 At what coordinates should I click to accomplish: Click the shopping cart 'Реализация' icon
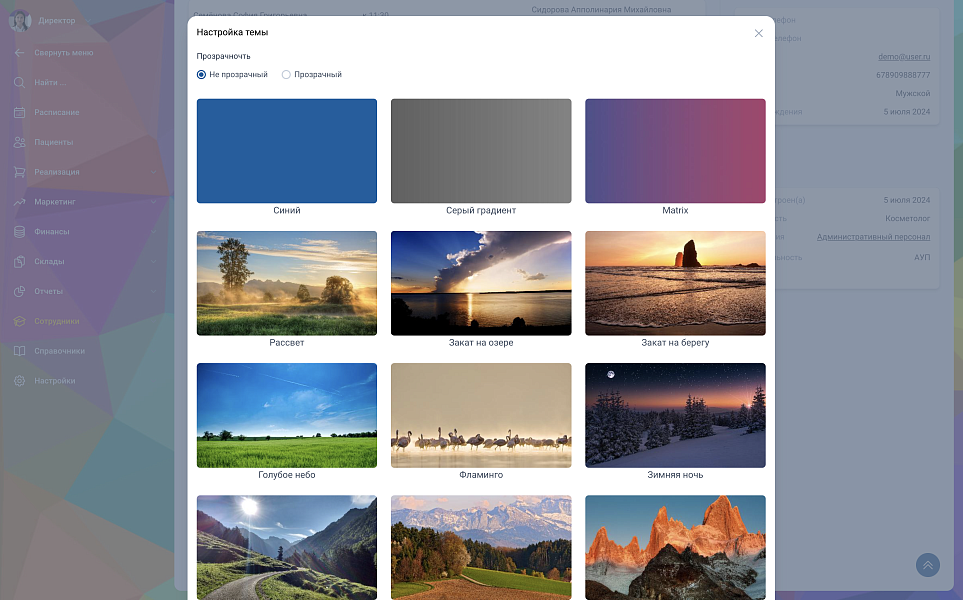pyautogui.click(x=19, y=172)
